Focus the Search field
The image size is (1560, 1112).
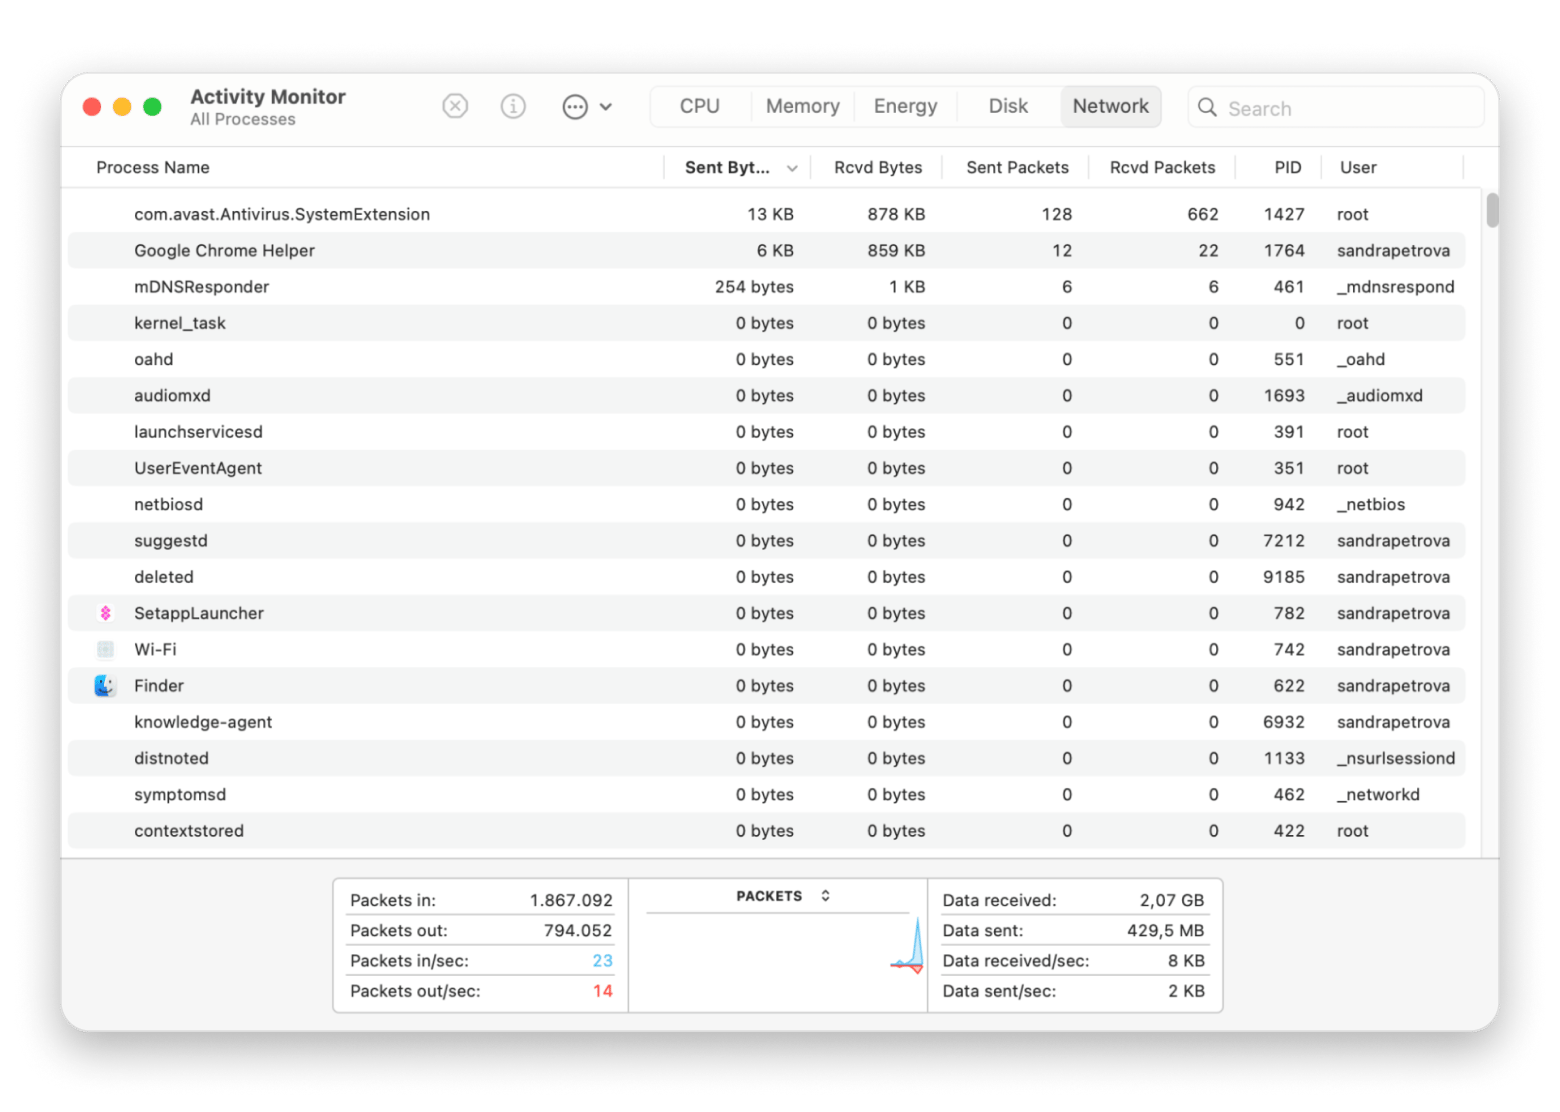(x=1335, y=107)
